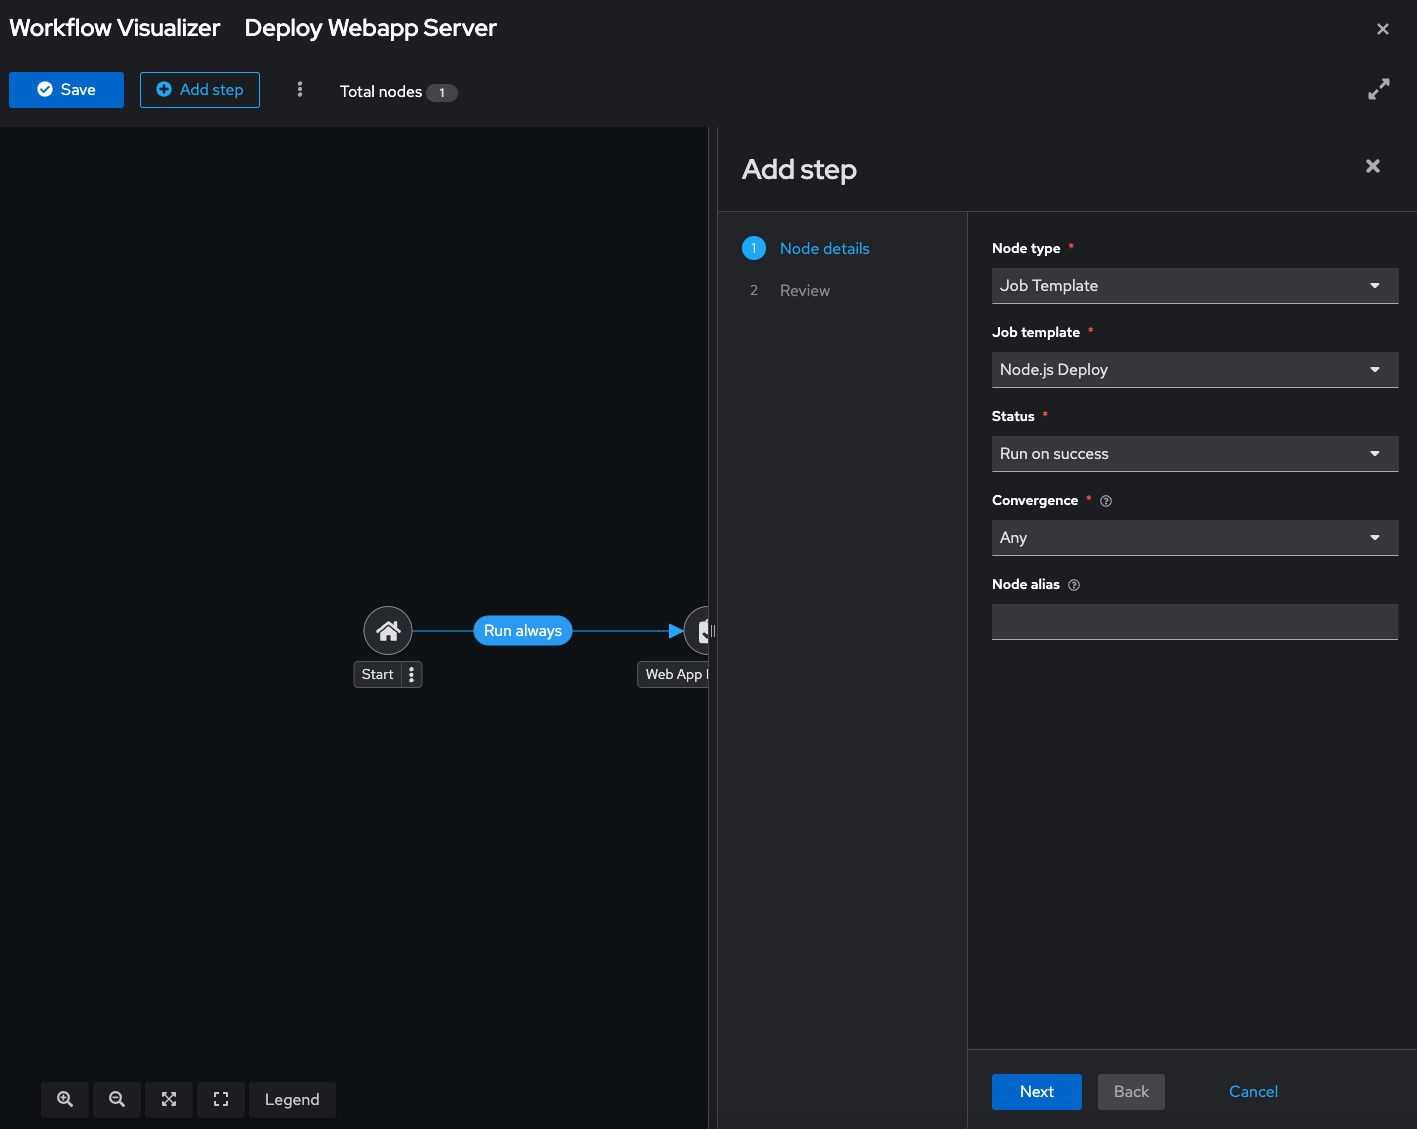Click the Start home node icon
The width and height of the screenshot is (1417, 1129).
[388, 631]
